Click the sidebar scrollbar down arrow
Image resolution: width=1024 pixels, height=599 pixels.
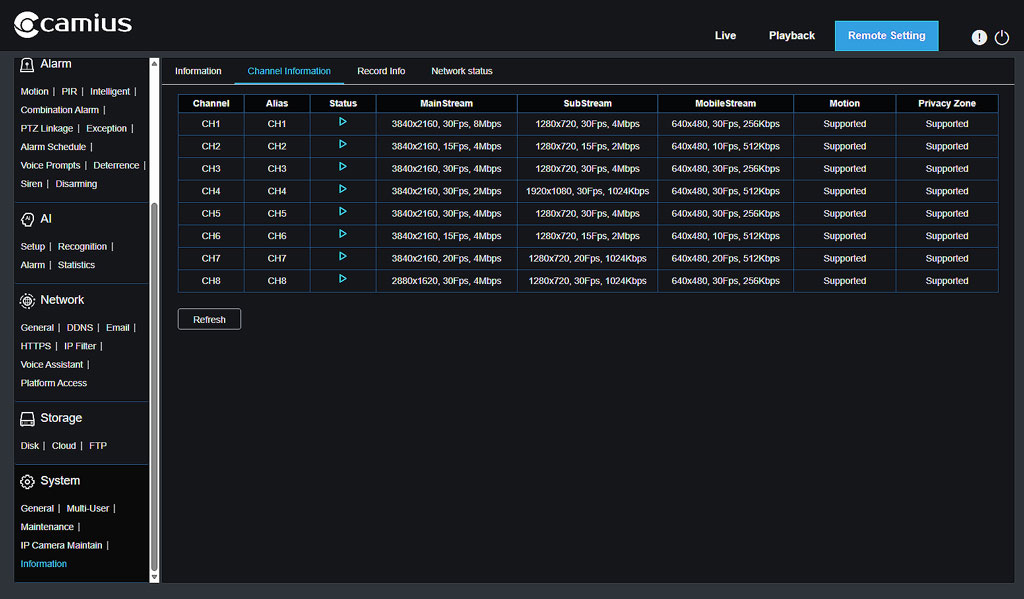point(153,577)
